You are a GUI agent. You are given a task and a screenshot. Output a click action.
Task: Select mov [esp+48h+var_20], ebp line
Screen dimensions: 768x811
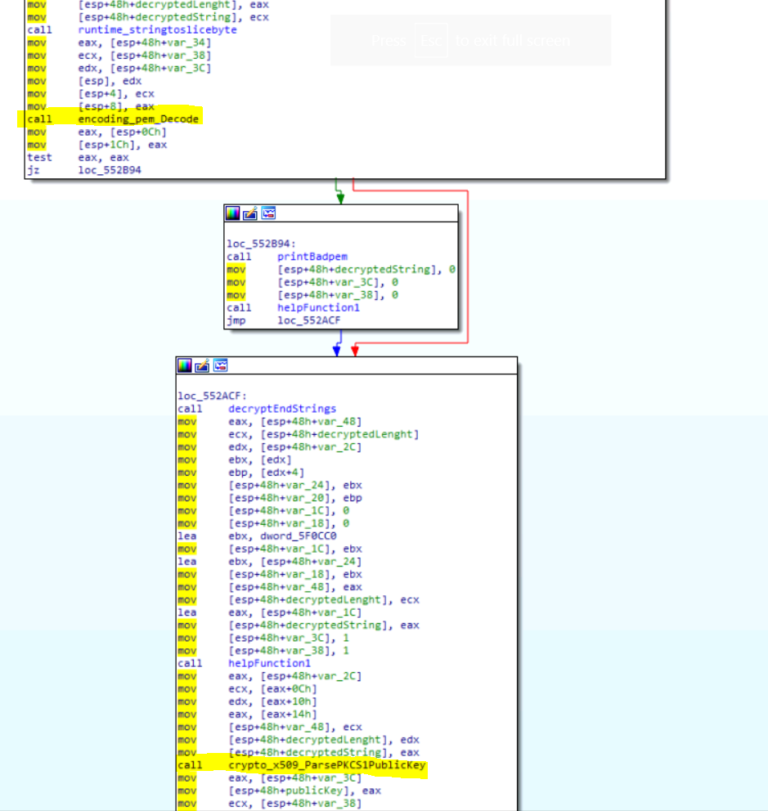[x=270, y=498]
